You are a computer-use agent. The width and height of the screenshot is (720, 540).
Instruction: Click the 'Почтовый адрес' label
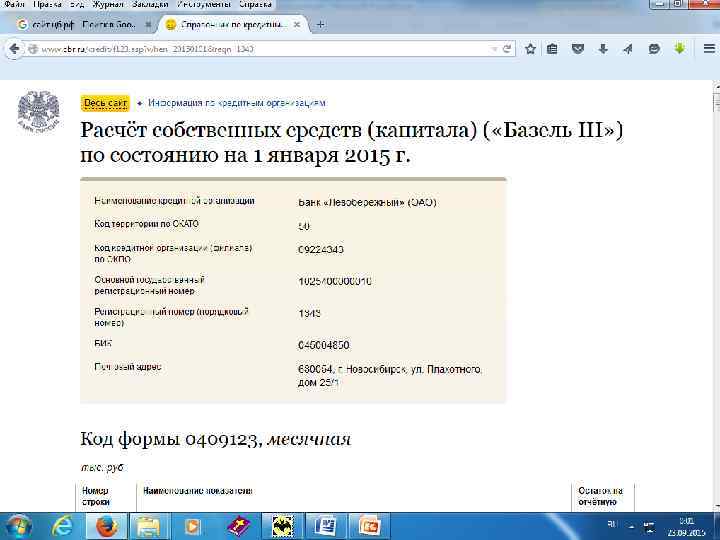click(x=128, y=367)
